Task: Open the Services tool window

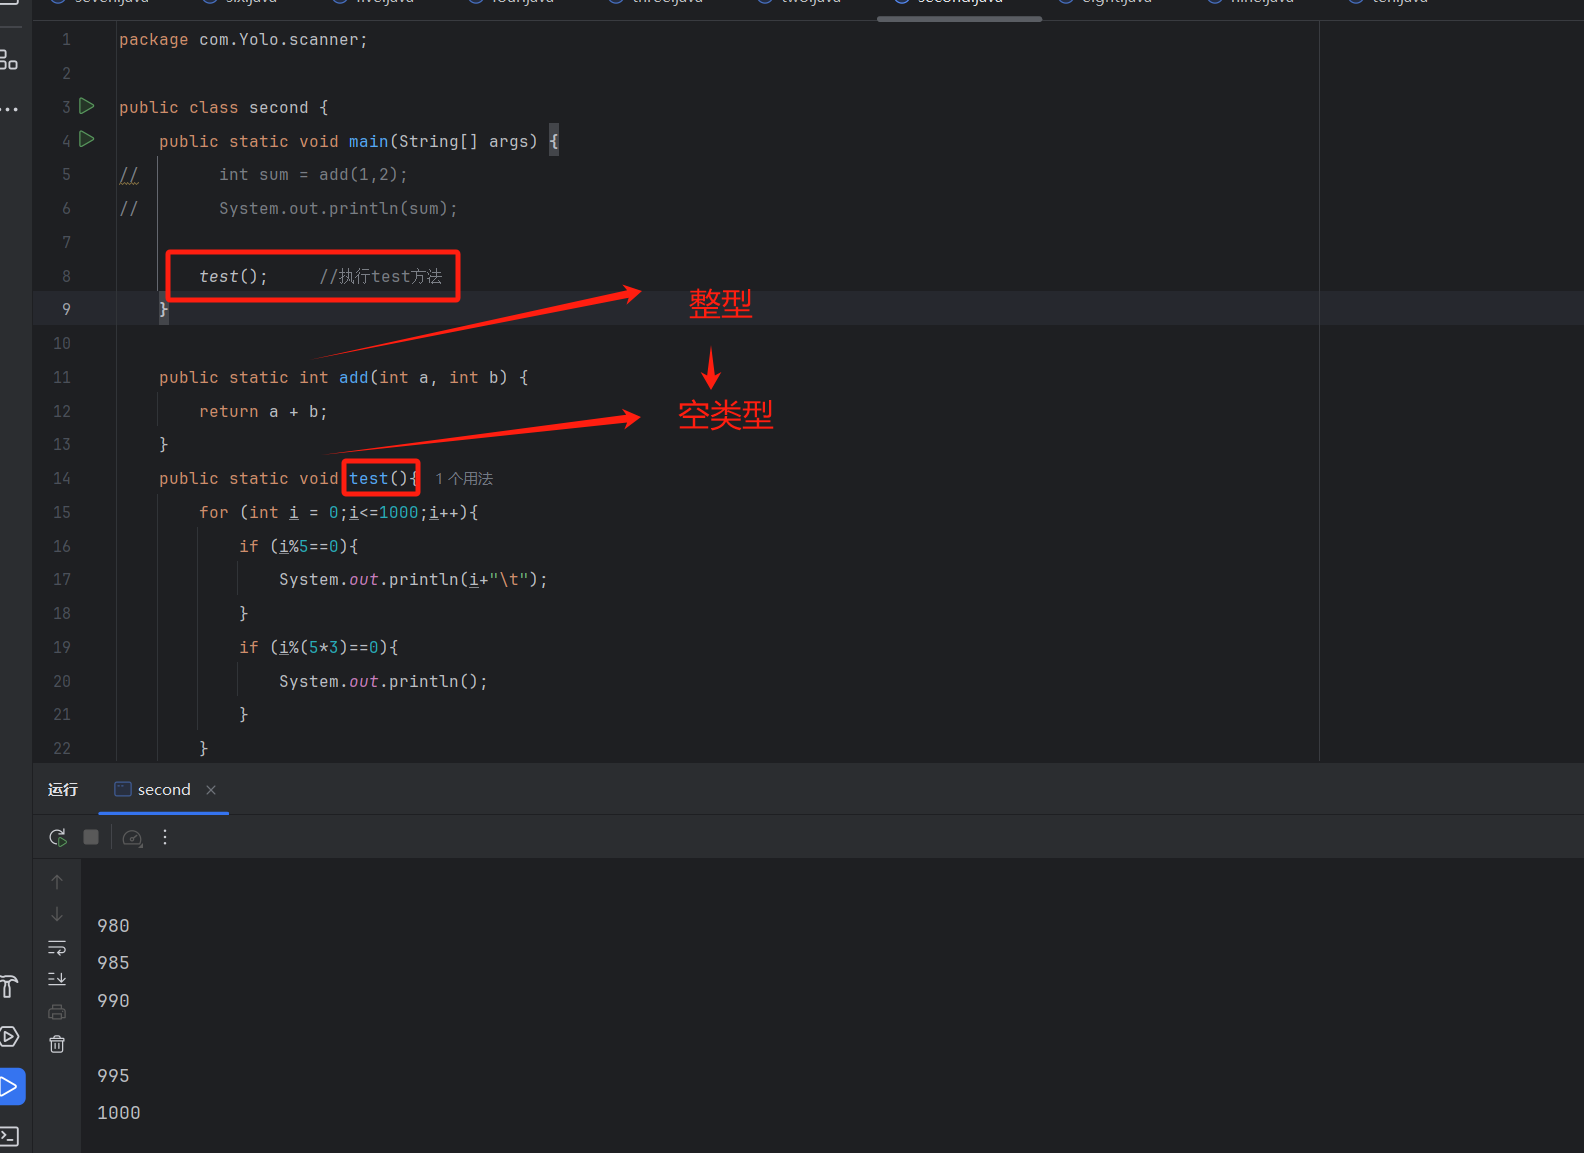Action: (8, 1037)
